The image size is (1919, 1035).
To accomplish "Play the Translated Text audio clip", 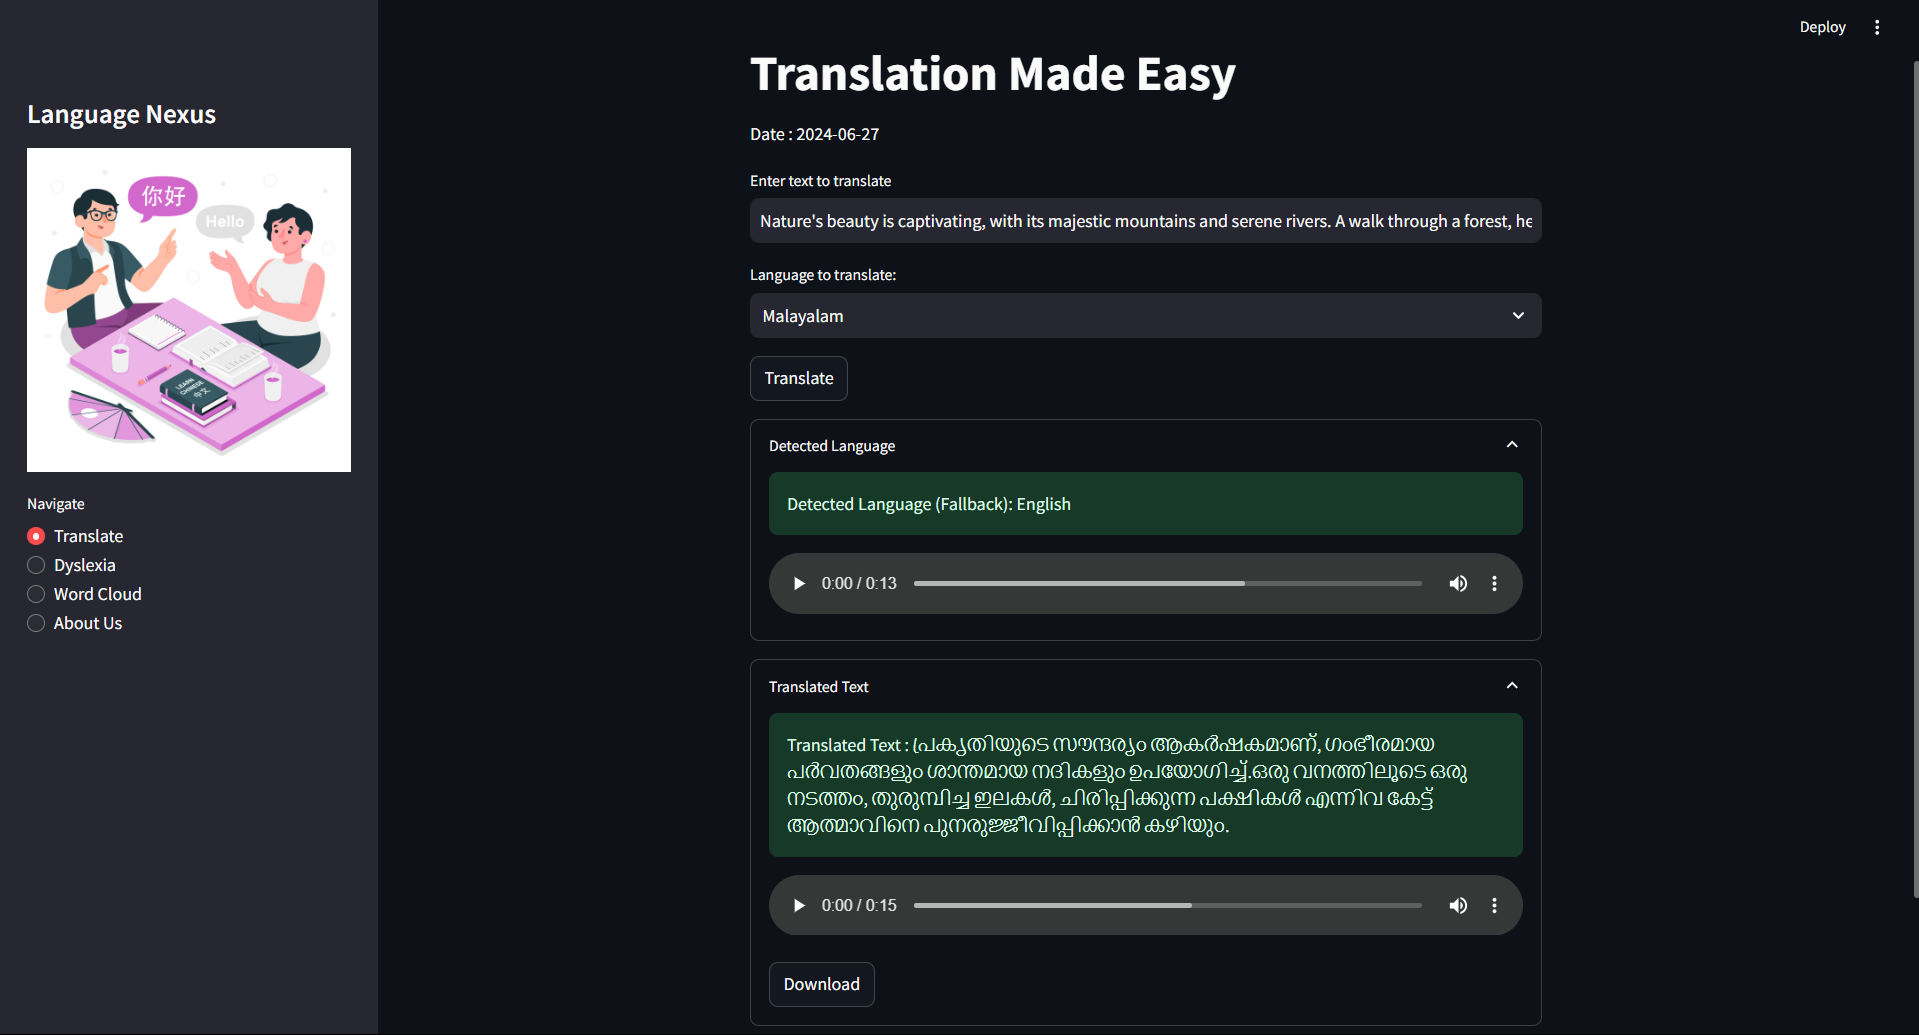I will pyautogui.click(x=799, y=906).
